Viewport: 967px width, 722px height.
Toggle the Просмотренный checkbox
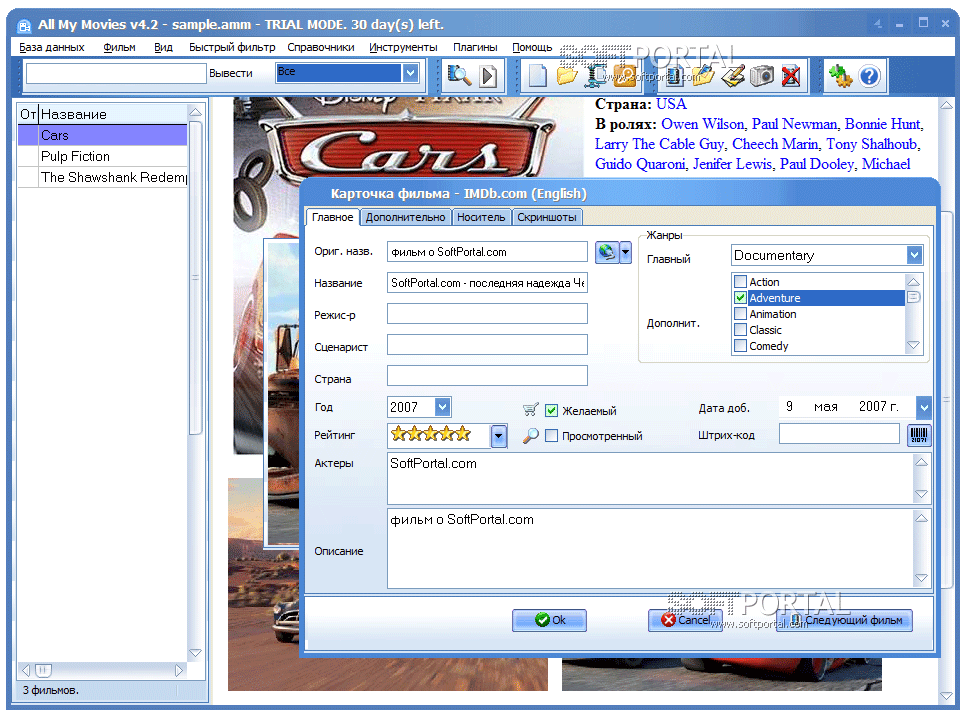click(x=552, y=436)
